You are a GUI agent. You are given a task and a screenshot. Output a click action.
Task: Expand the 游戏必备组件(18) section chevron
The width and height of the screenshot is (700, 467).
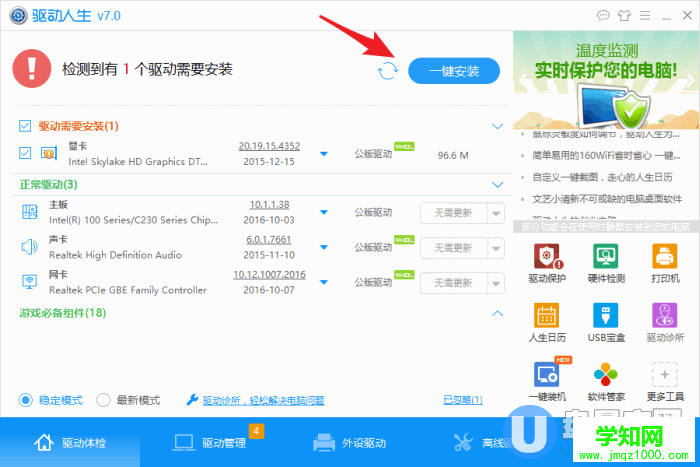(497, 313)
